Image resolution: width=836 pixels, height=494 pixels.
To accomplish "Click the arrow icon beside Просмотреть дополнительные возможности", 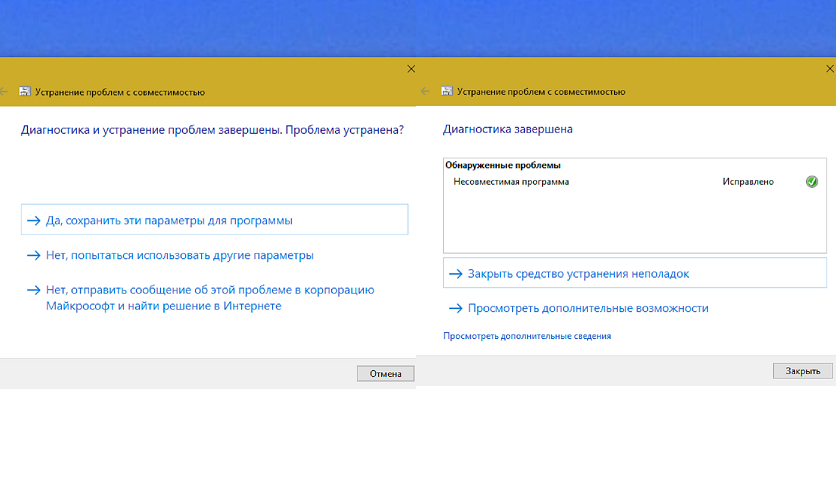I will pyautogui.click(x=455, y=309).
